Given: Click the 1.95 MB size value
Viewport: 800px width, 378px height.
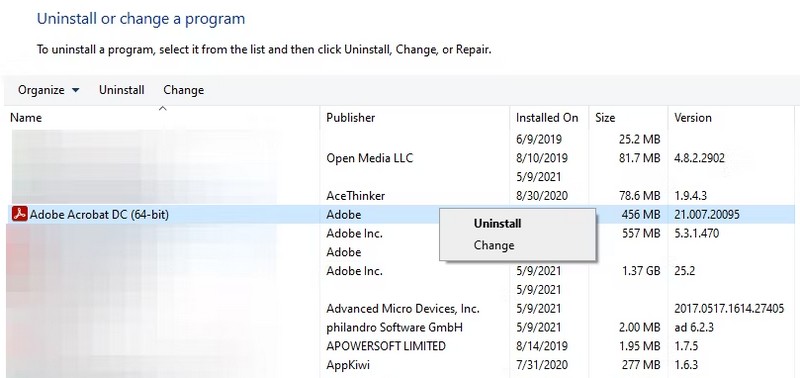Looking at the screenshot, I should [x=638, y=346].
